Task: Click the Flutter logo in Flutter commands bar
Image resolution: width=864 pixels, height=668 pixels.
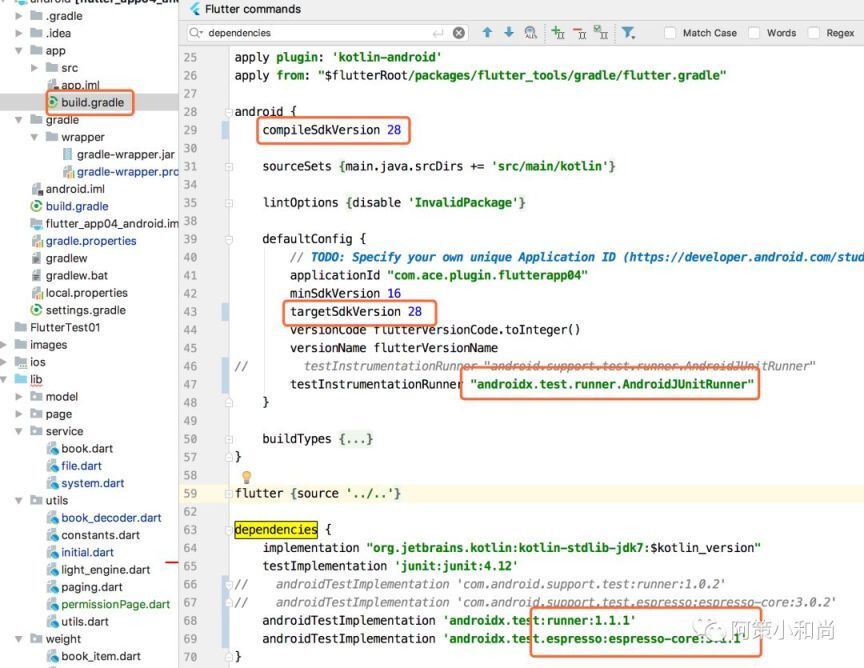Action: 195,9
